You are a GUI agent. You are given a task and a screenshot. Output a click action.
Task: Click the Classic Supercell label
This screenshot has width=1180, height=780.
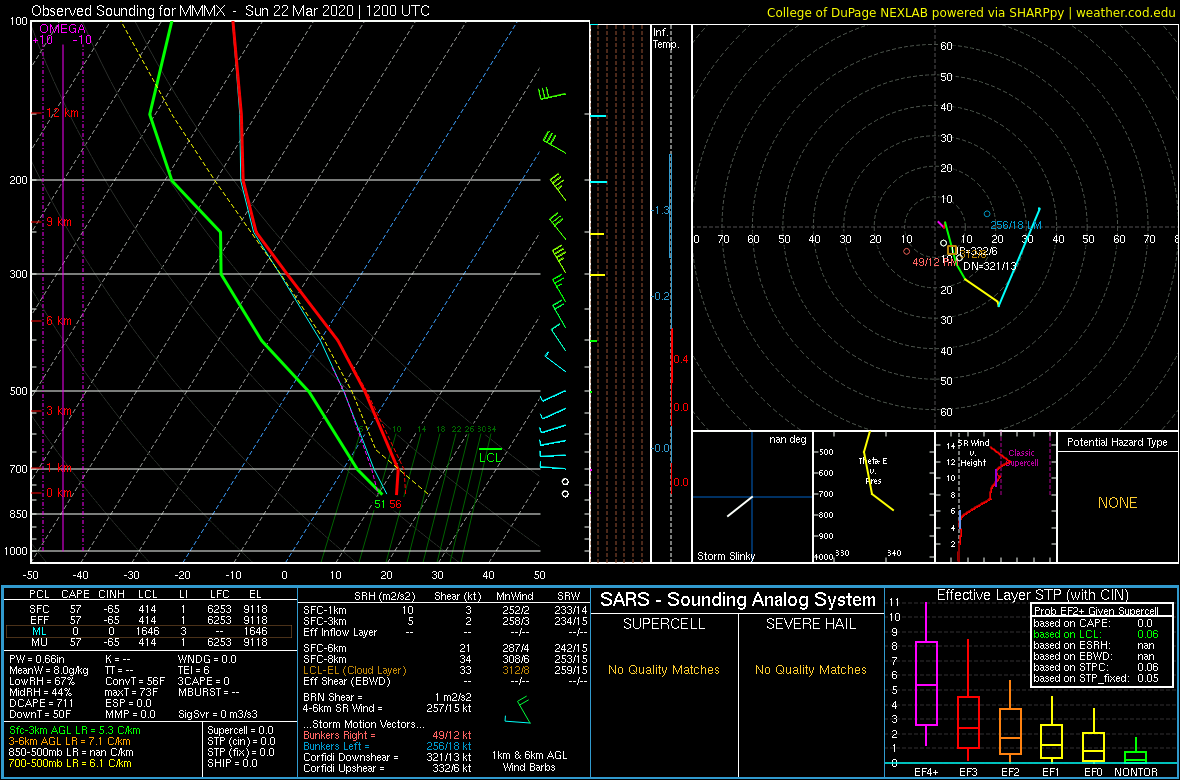(x=1023, y=458)
